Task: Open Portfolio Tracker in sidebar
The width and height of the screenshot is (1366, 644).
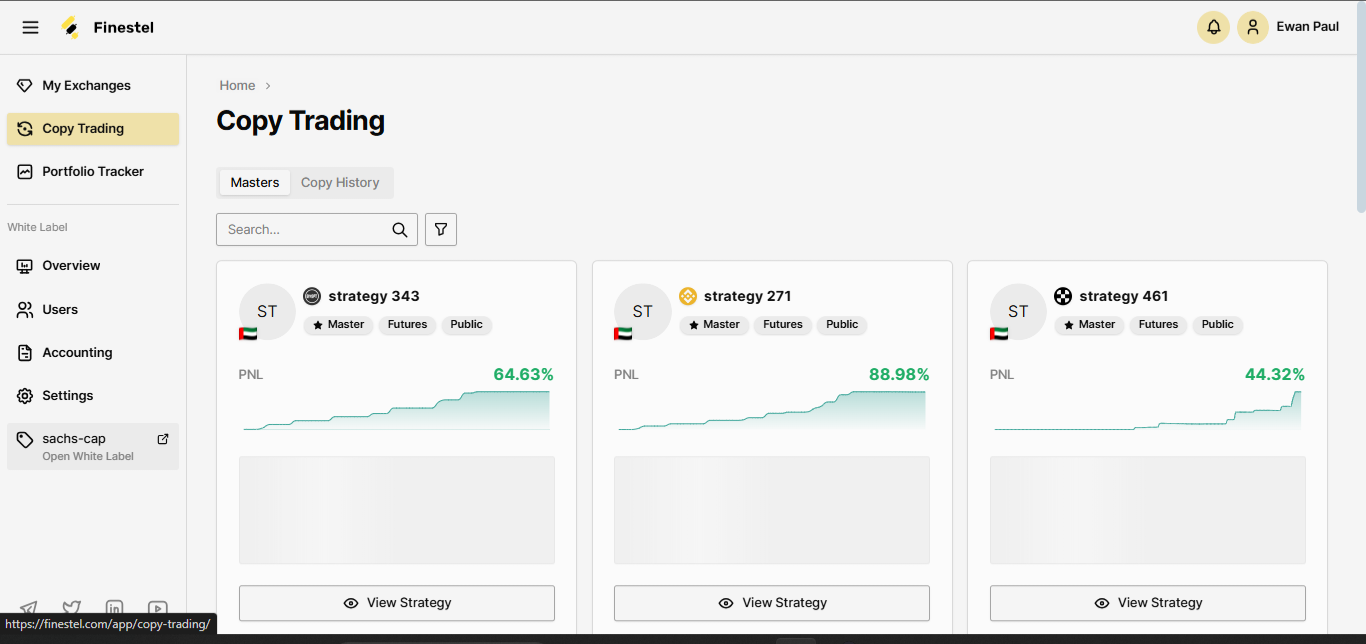Action: click(x=93, y=172)
